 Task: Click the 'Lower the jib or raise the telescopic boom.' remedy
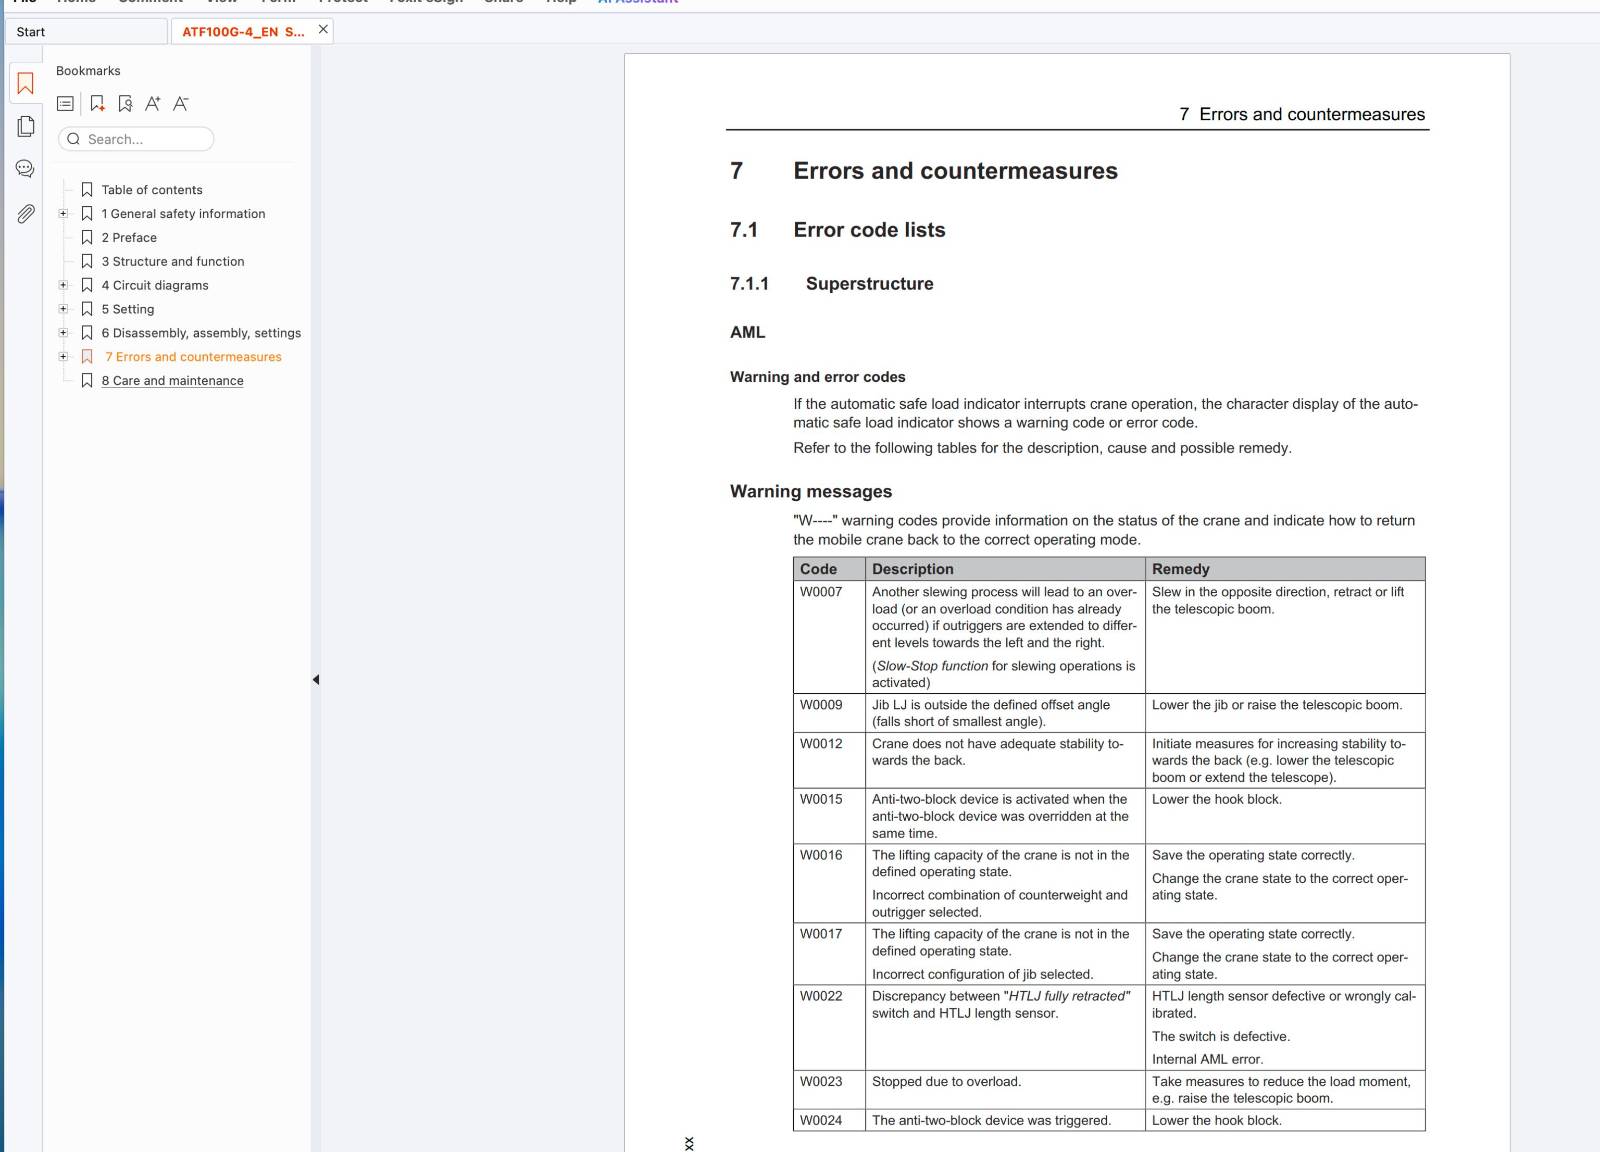point(1277,705)
